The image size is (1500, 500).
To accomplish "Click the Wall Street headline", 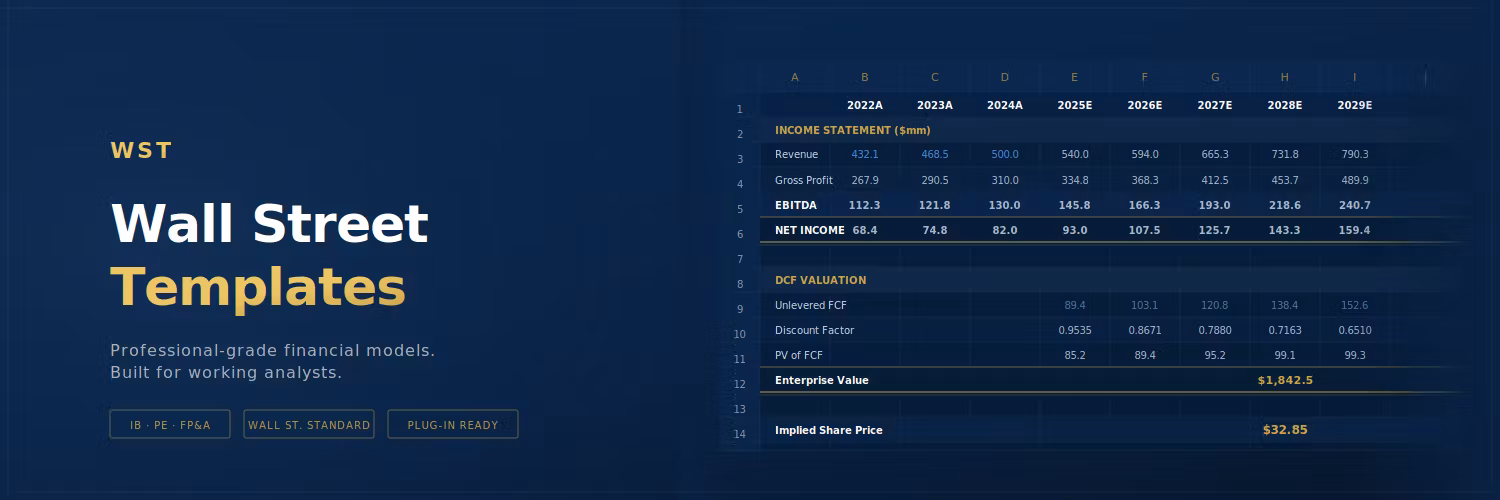I will click(x=269, y=223).
